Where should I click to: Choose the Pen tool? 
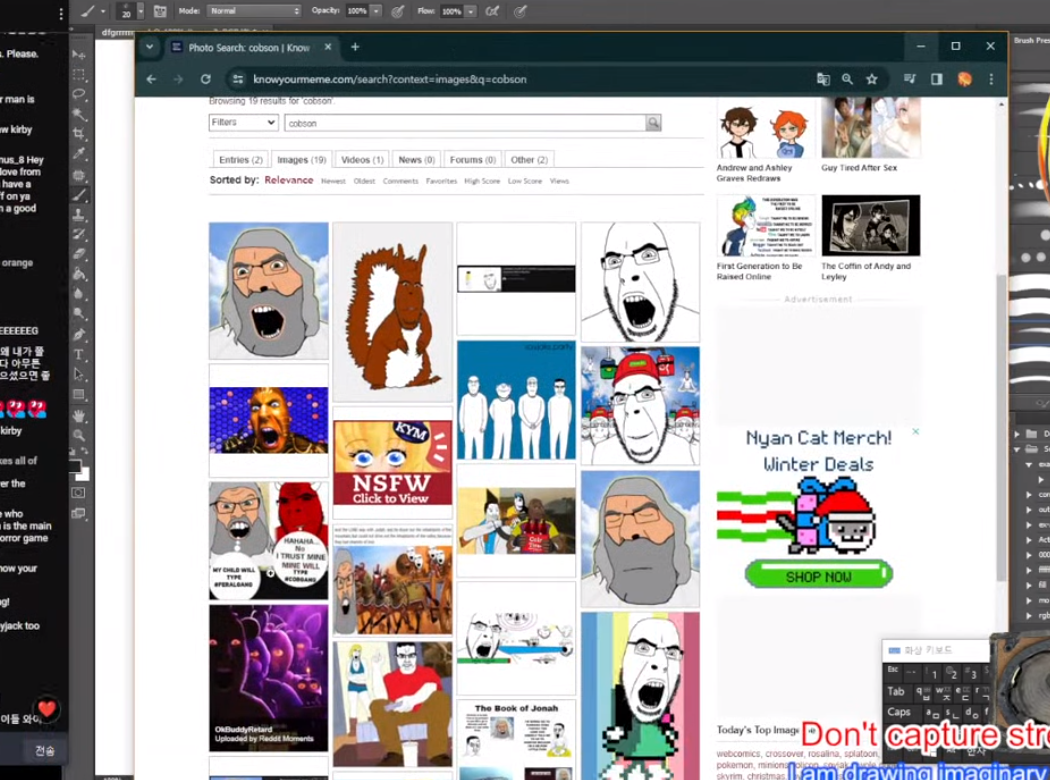point(79,335)
